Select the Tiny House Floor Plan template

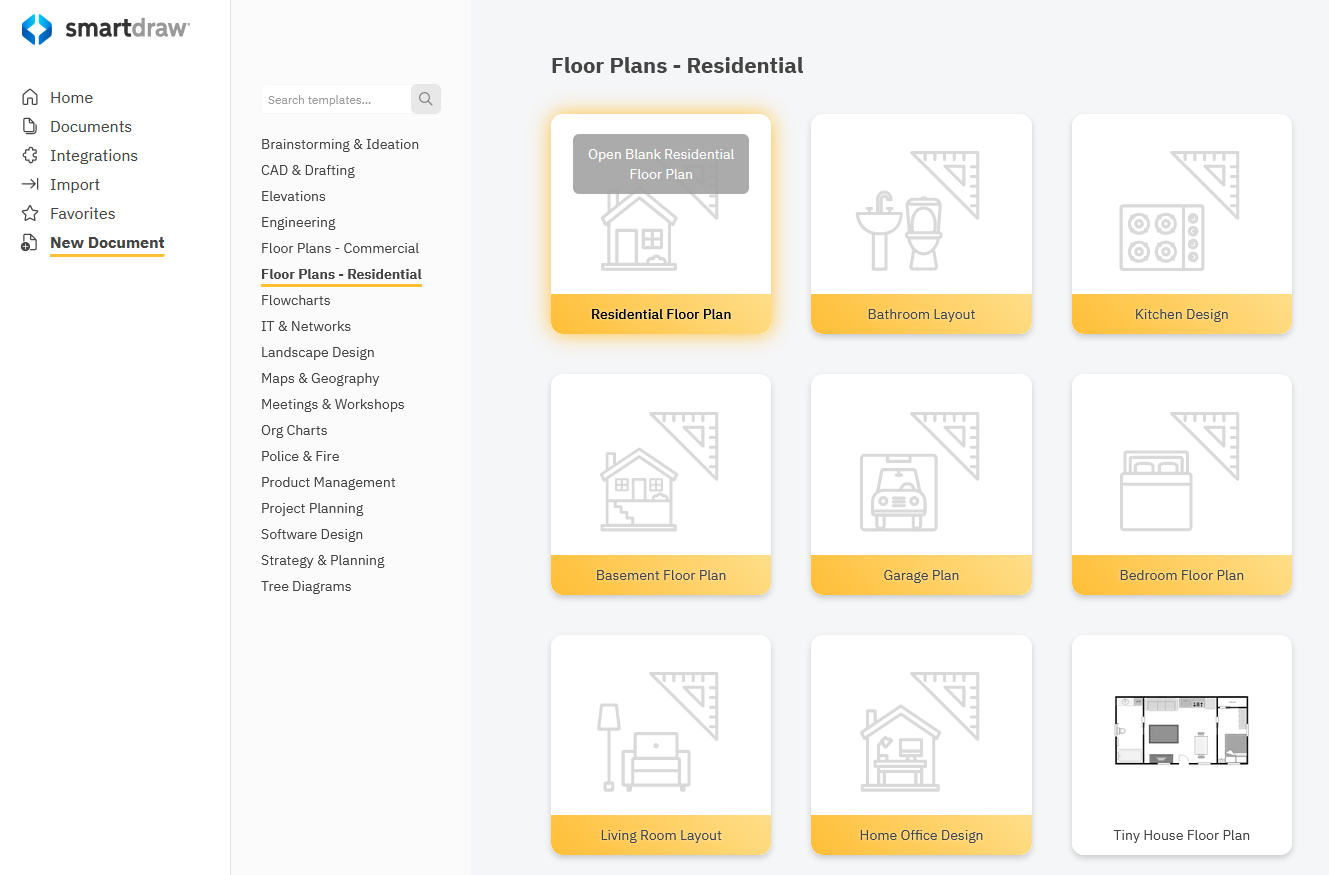tap(1181, 745)
